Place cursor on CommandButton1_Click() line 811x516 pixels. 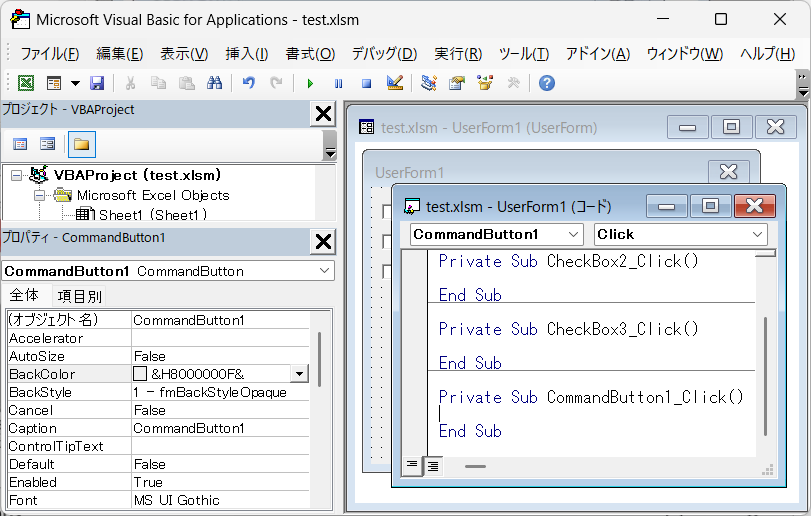pos(591,397)
